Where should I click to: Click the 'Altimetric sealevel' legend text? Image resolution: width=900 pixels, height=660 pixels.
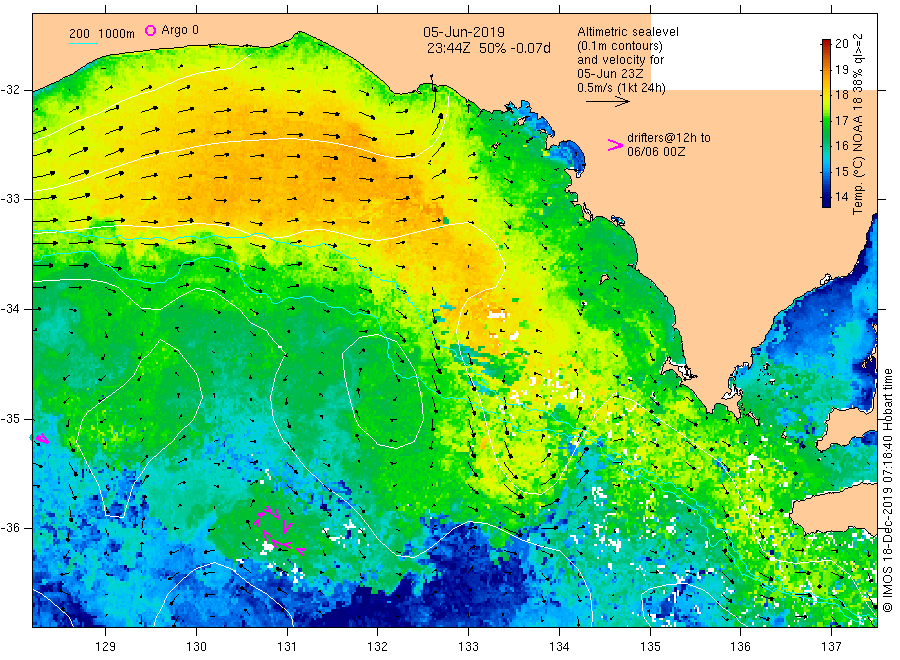[x=628, y=32]
